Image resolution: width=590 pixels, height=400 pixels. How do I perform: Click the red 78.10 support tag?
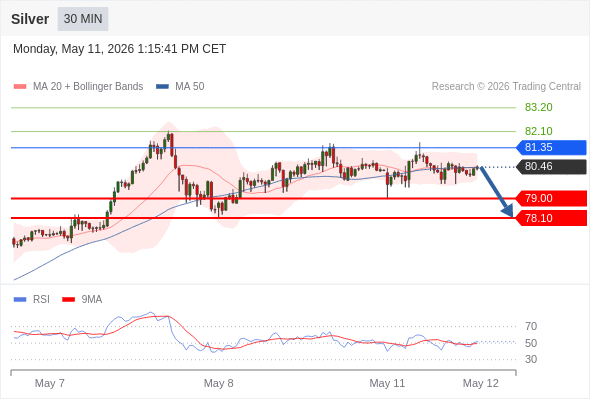tap(551, 218)
